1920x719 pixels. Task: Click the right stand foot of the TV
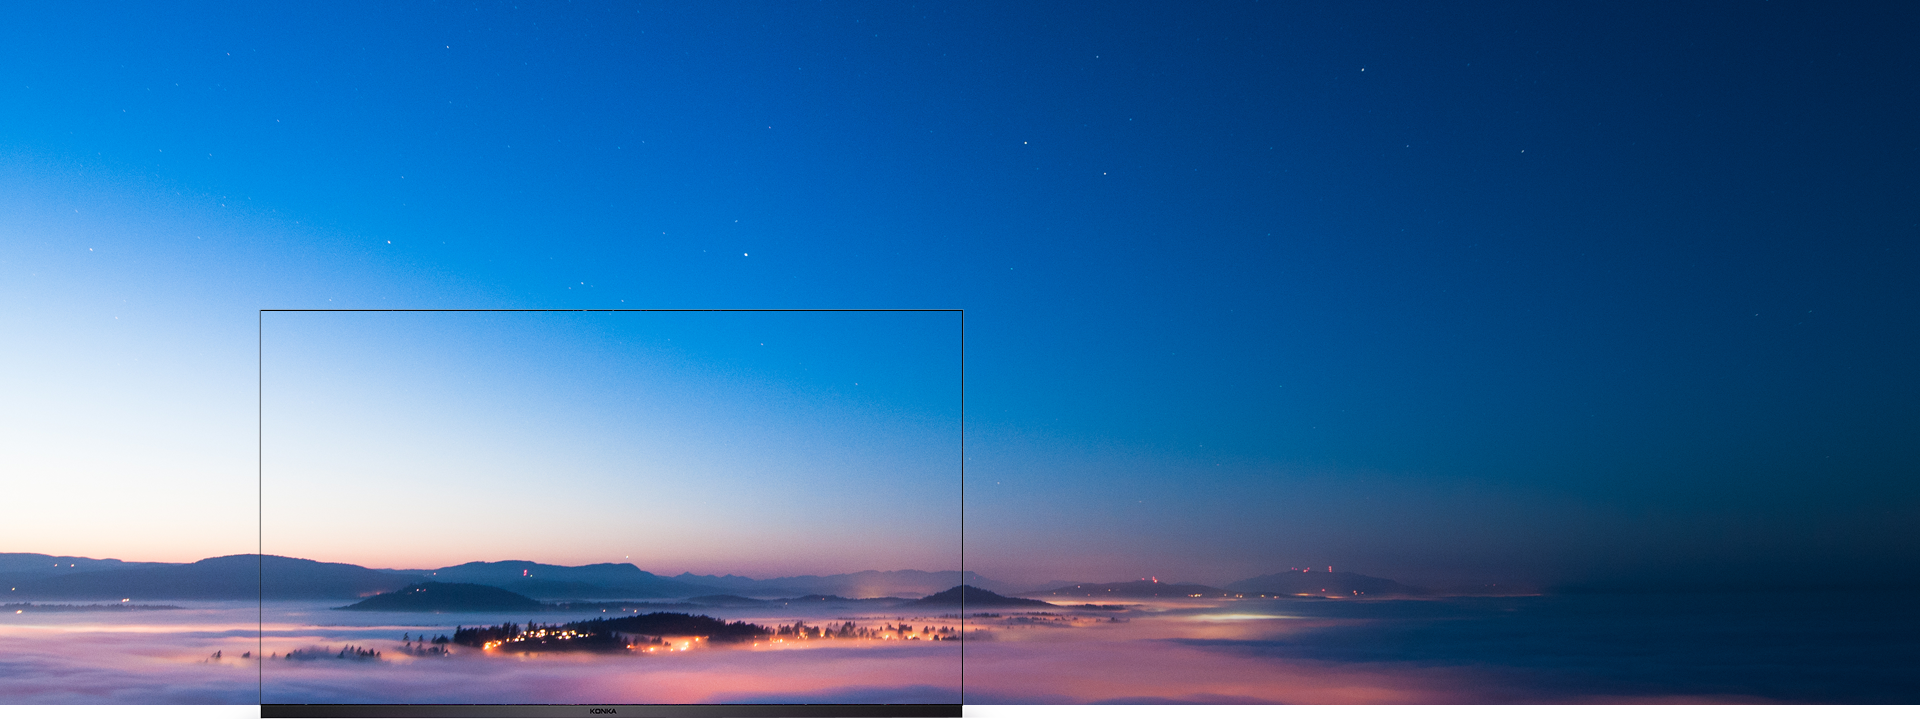pos(984,712)
